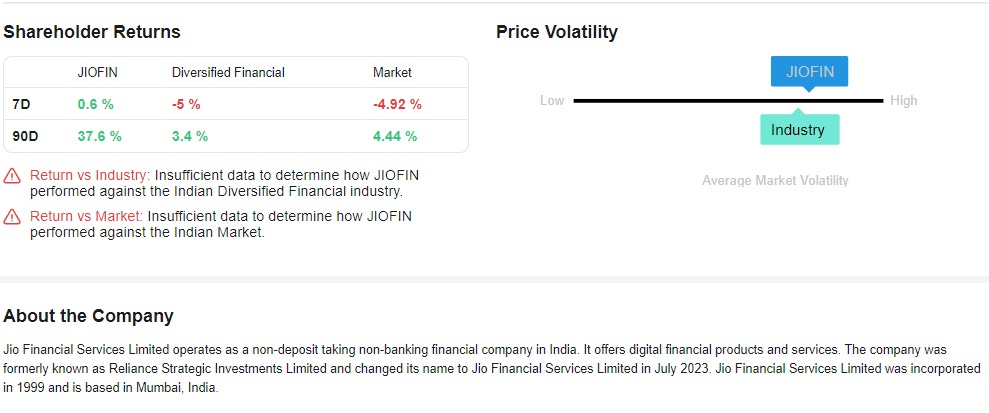The image size is (989, 413).
Task: Select the blue JIOFIN volatility marker
Action: (x=809, y=72)
